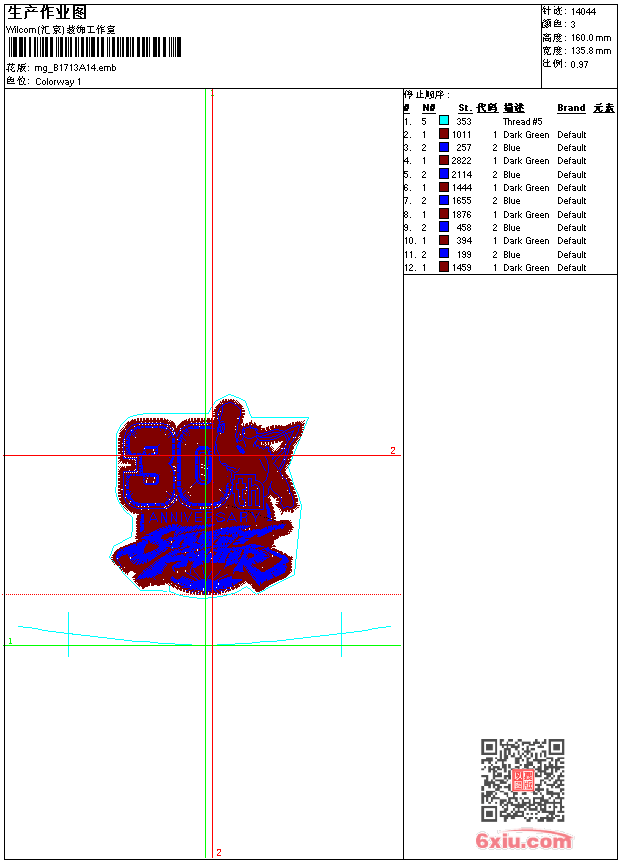620x860 pixels.
Task: Click the 'Default' brand in row 6
Action: tap(572, 188)
